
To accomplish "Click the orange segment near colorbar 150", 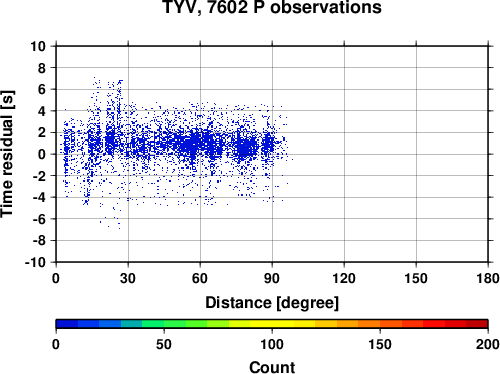I will click(380, 324).
